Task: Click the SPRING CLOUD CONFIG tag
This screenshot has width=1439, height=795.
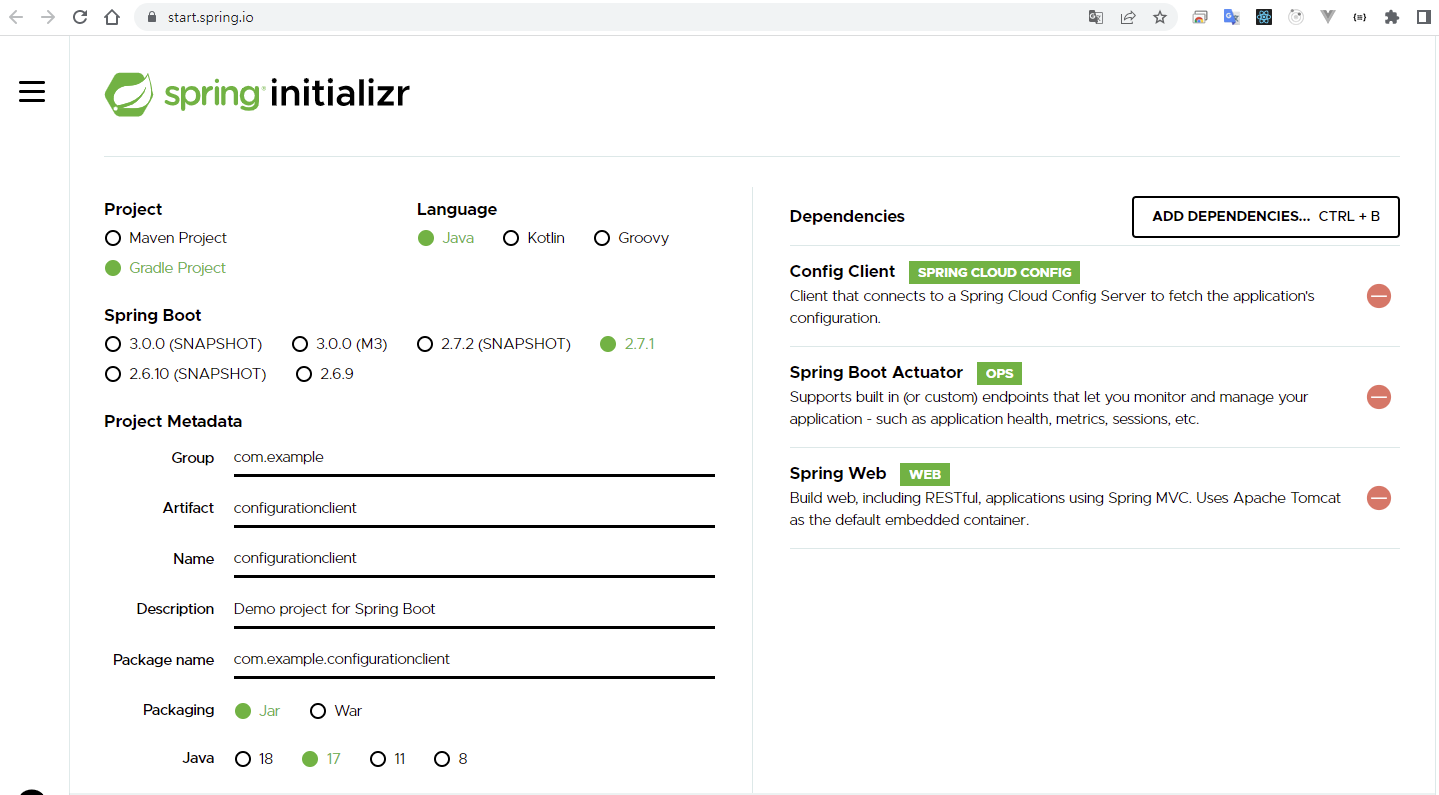Action: tap(994, 272)
